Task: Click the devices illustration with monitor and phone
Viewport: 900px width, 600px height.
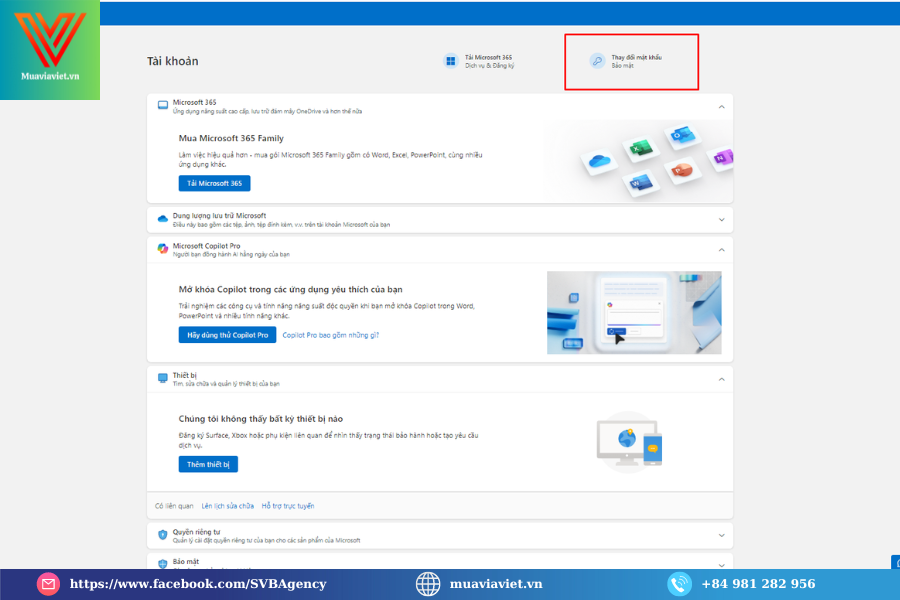Action: coord(630,442)
